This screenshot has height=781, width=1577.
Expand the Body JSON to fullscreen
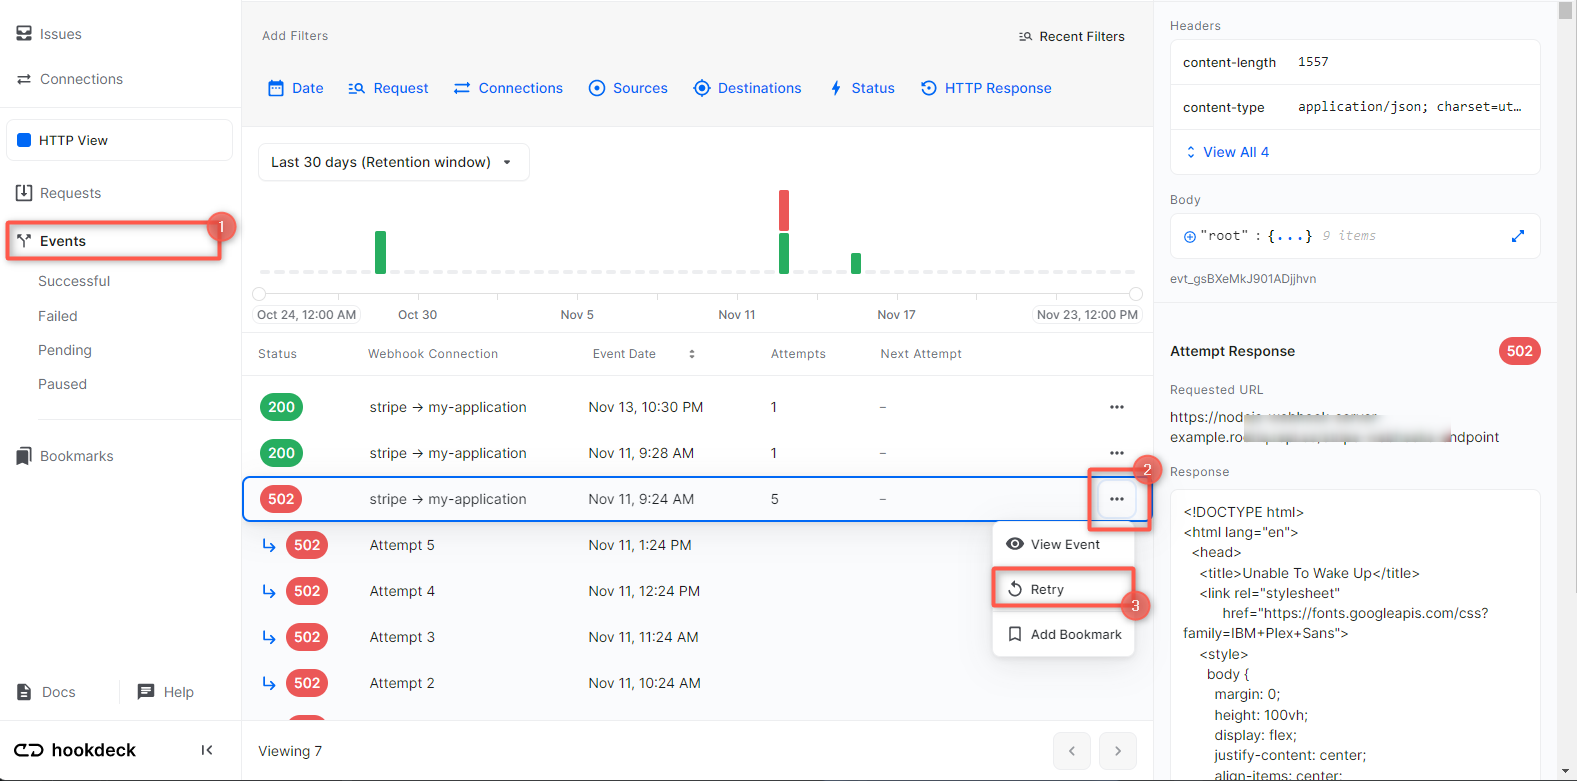coord(1518,236)
